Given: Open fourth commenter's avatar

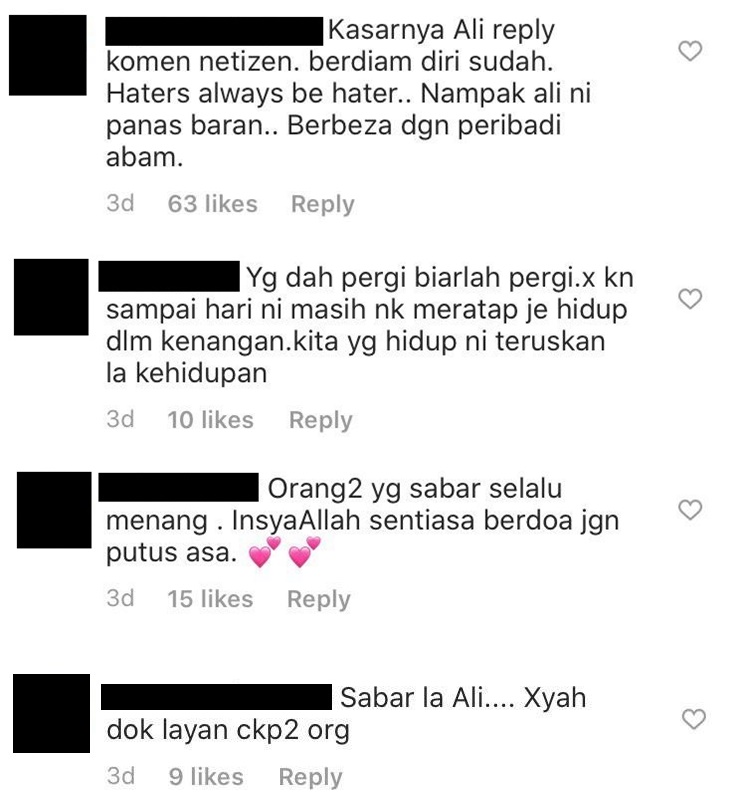Looking at the screenshot, I should 51,713.
